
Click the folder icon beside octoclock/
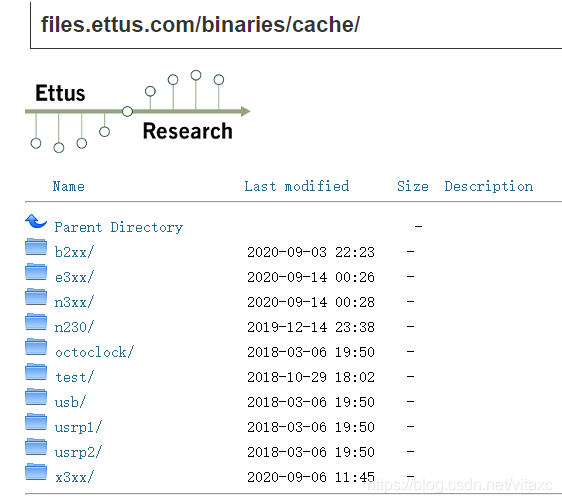click(36, 347)
